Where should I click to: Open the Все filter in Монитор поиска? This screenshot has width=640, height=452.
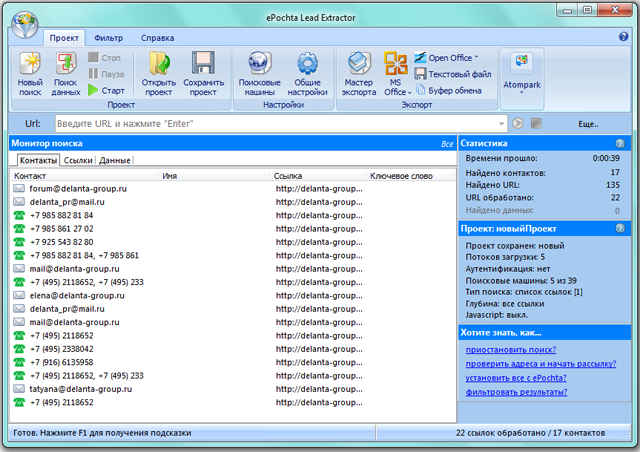(447, 144)
